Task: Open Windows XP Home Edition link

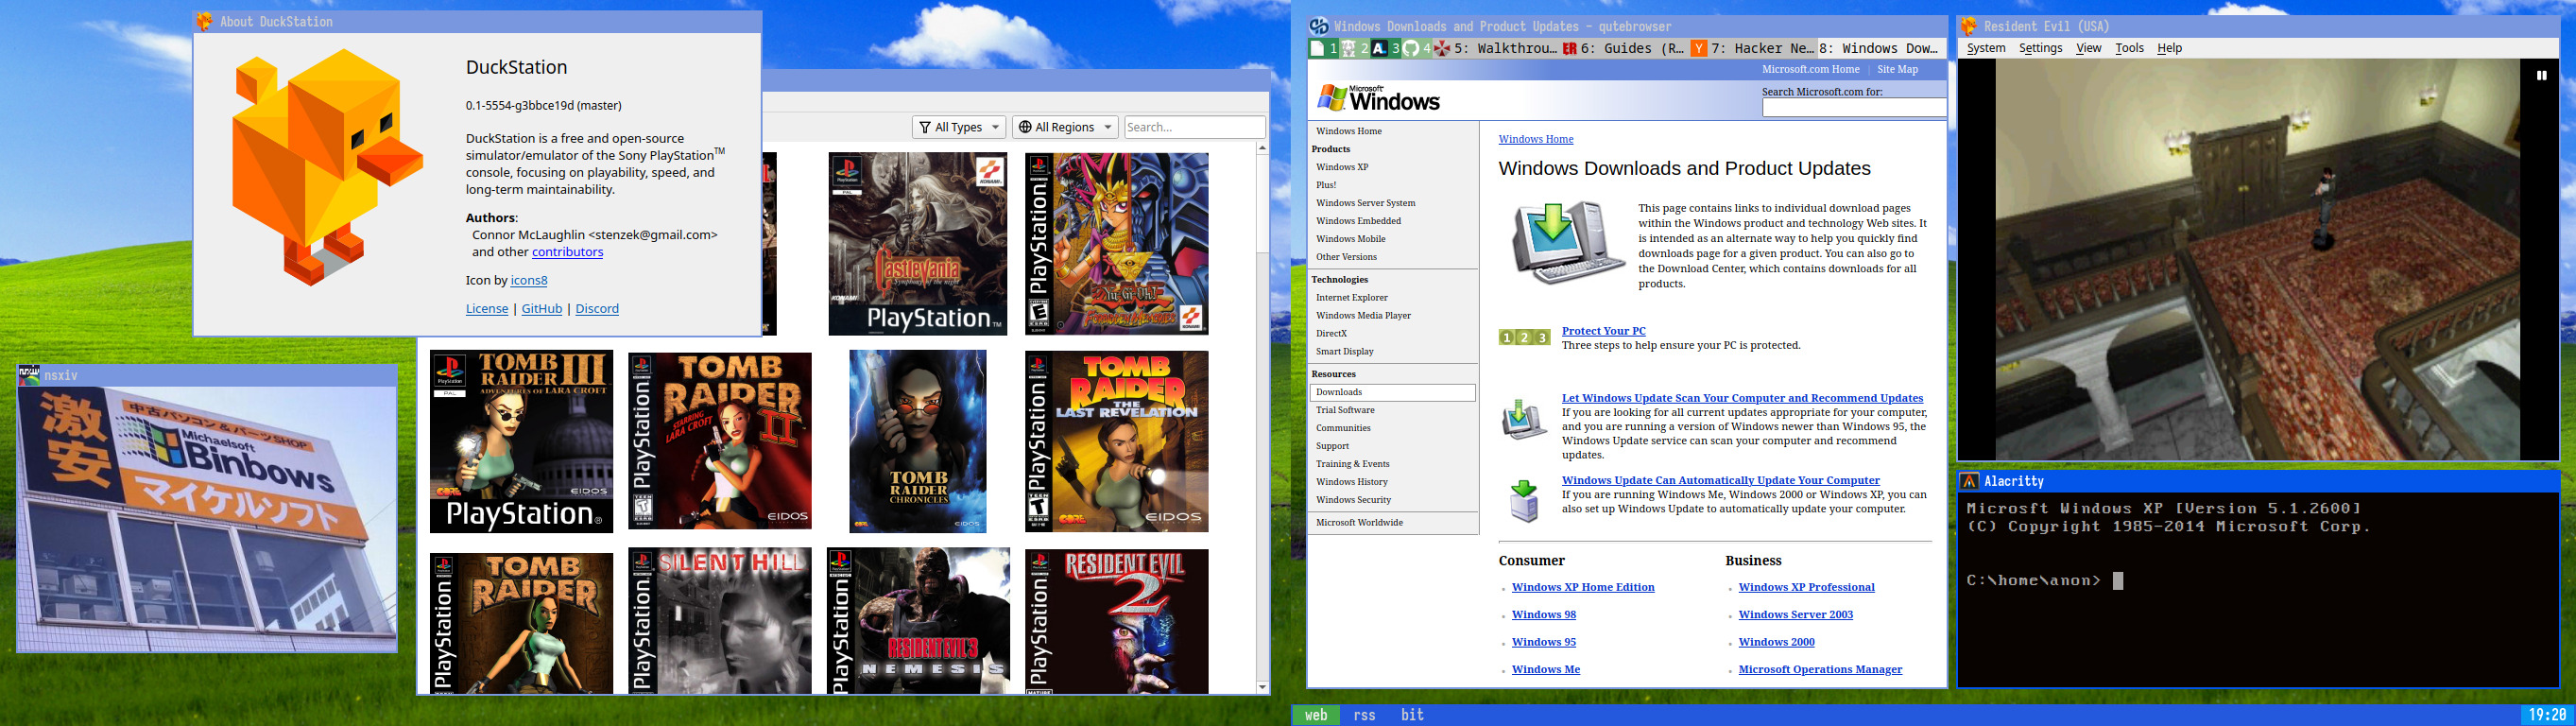Action: coord(1583,587)
